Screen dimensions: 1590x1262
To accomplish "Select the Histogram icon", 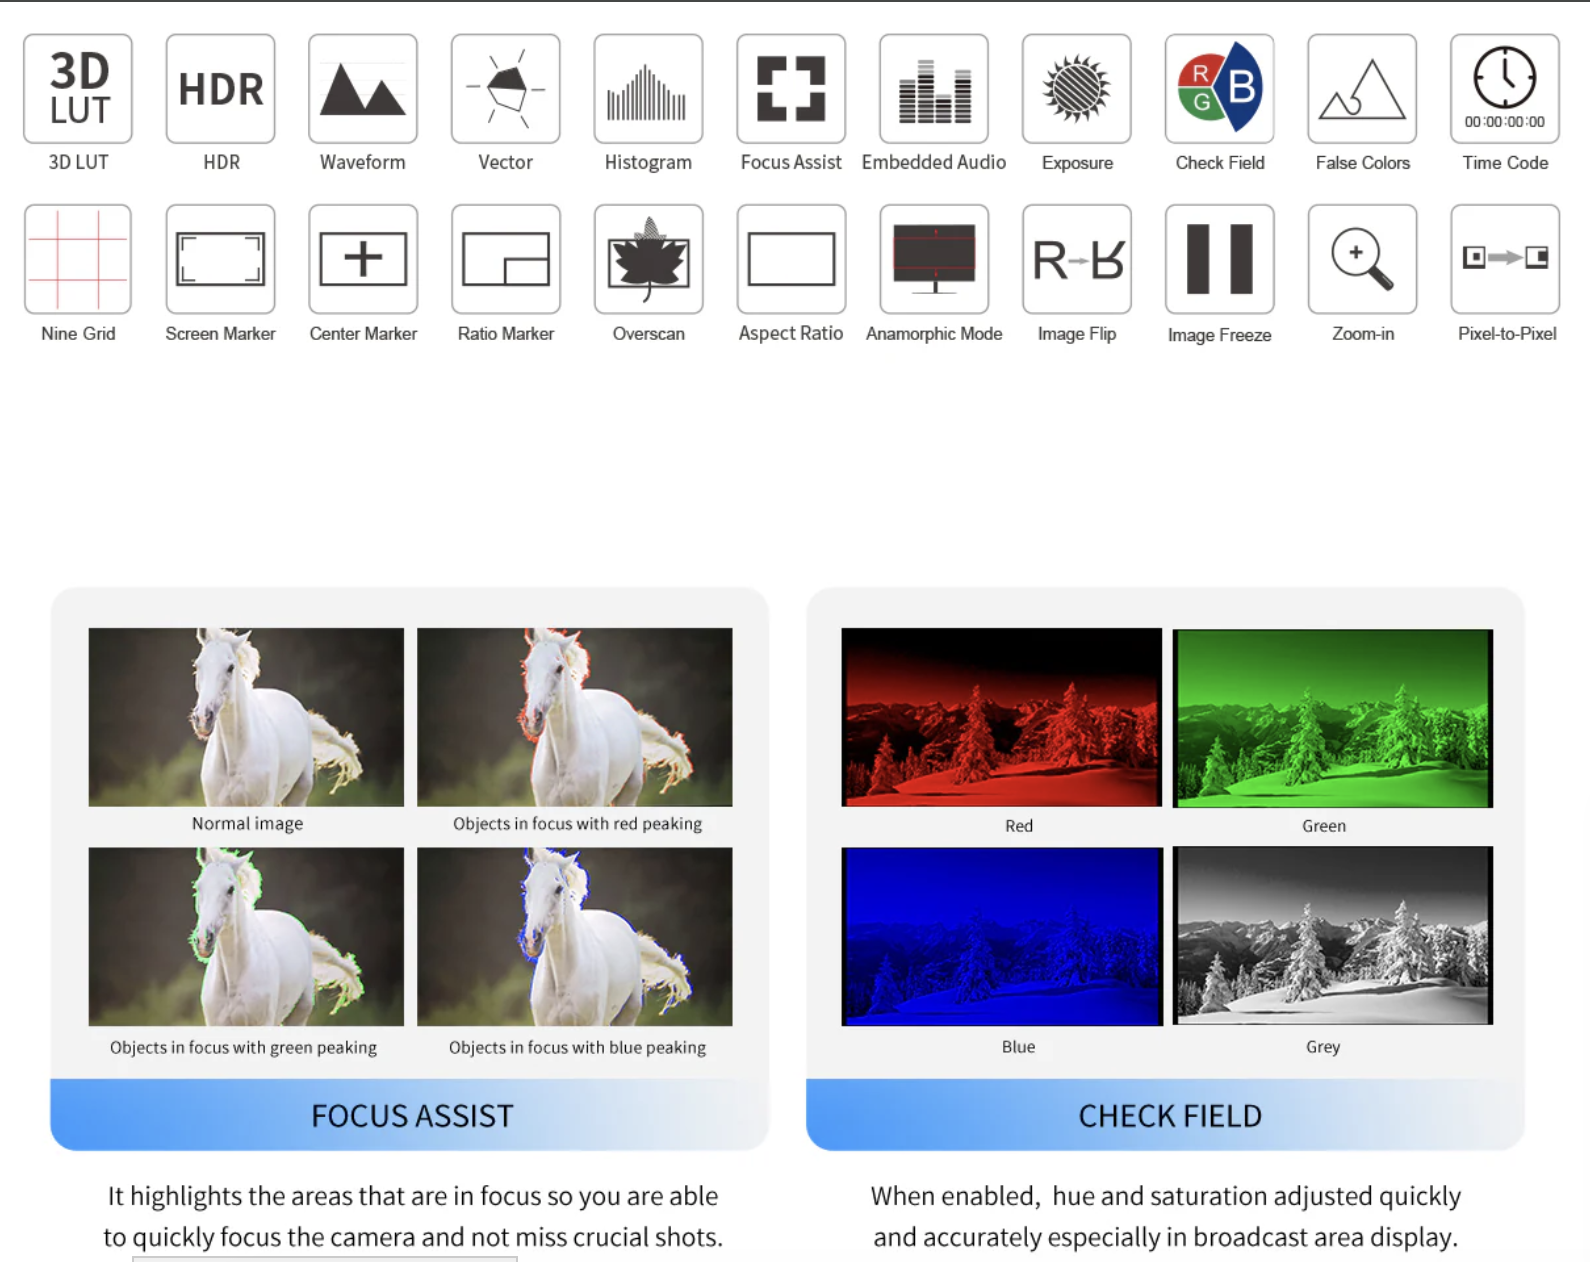I will click(x=648, y=89).
